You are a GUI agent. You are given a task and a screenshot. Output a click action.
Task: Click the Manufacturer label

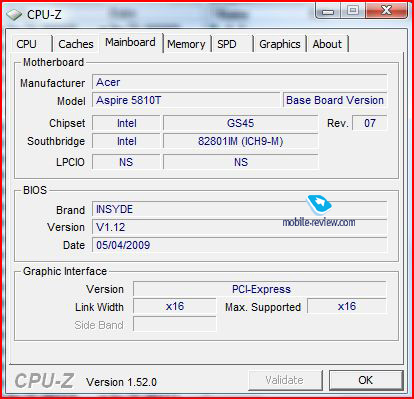[x=52, y=83]
